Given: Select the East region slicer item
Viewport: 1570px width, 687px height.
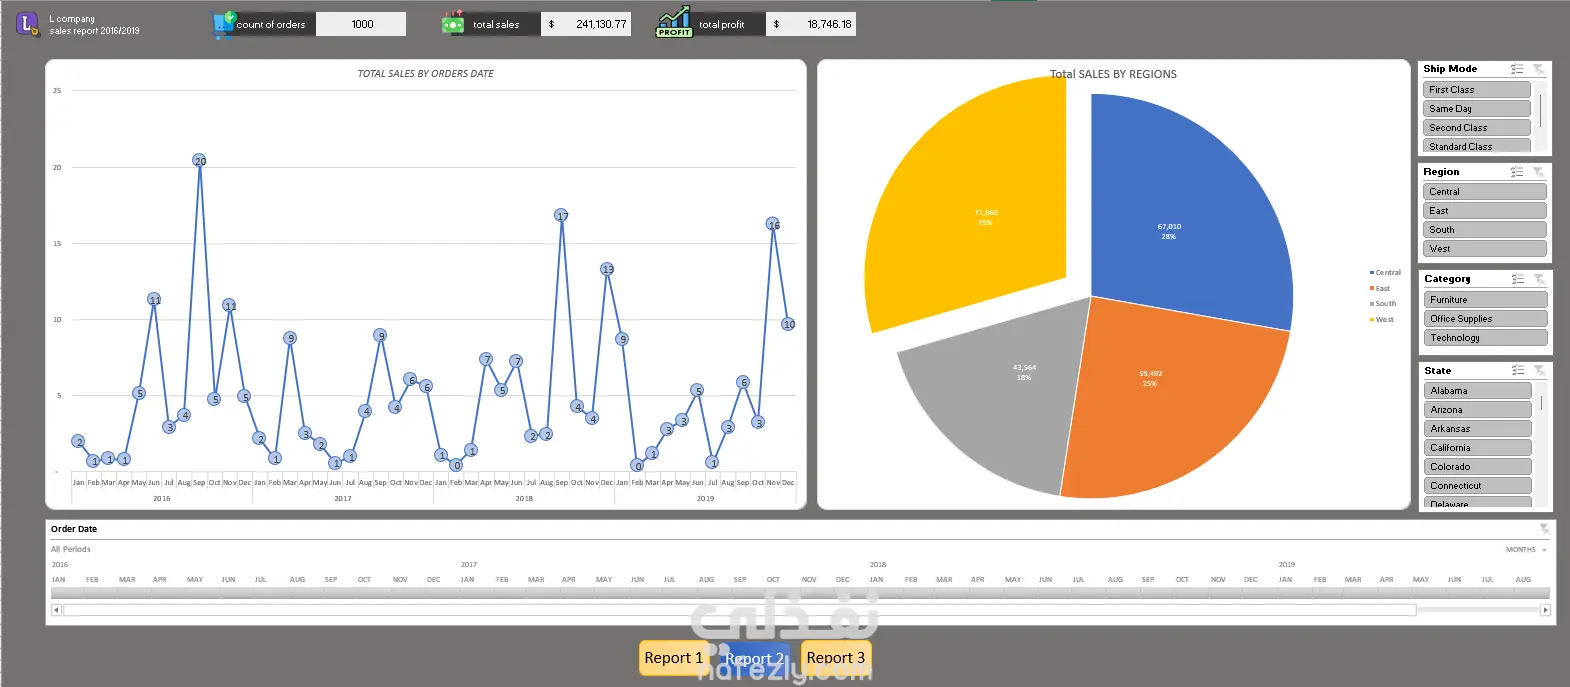Looking at the screenshot, I should click(x=1485, y=211).
